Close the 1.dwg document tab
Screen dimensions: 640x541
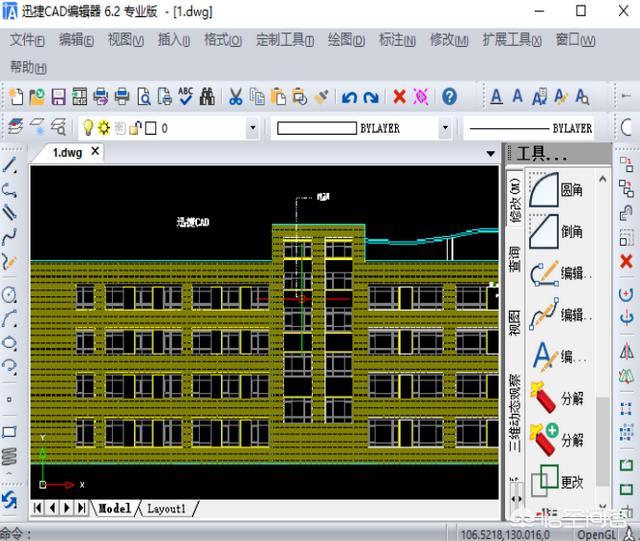click(95, 152)
